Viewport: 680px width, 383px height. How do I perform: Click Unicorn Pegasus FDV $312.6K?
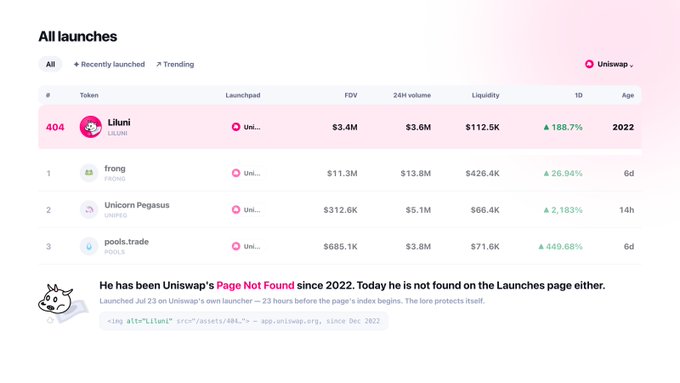click(340, 210)
